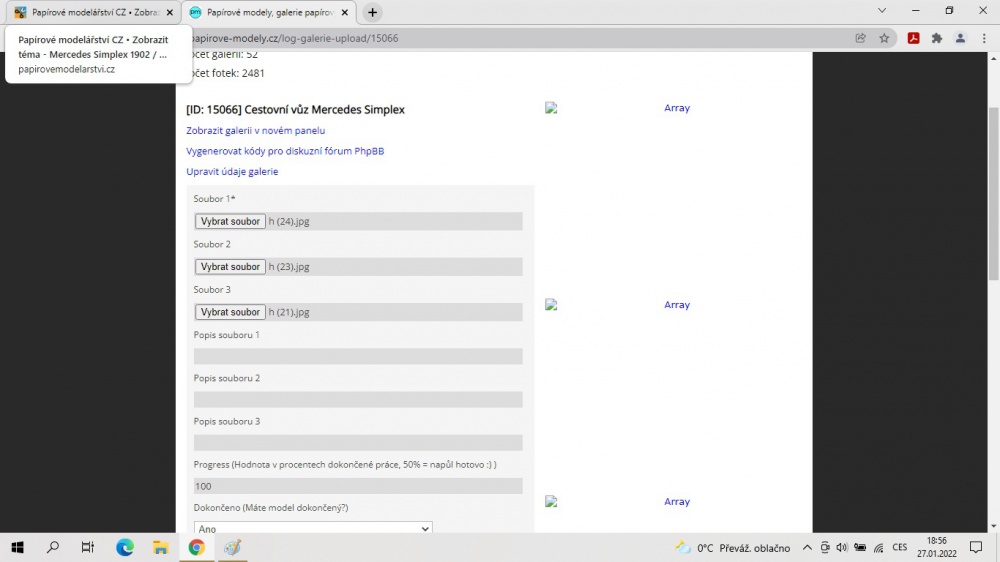Screen dimensions: 1000x562
Task: Click the second Array link
Action: click(x=677, y=305)
